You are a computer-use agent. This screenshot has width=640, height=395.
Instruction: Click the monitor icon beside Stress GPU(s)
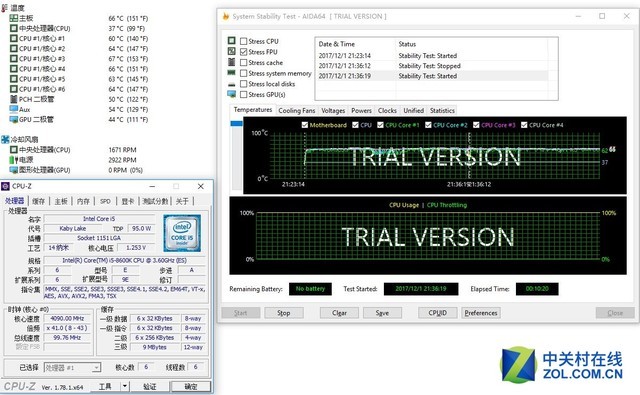click(231, 94)
